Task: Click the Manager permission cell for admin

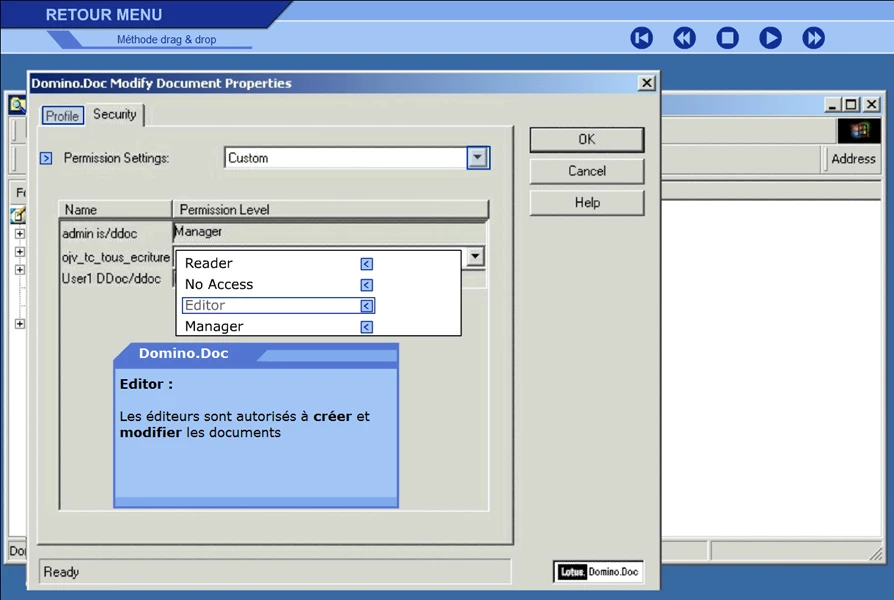Action: coord(329,232)
